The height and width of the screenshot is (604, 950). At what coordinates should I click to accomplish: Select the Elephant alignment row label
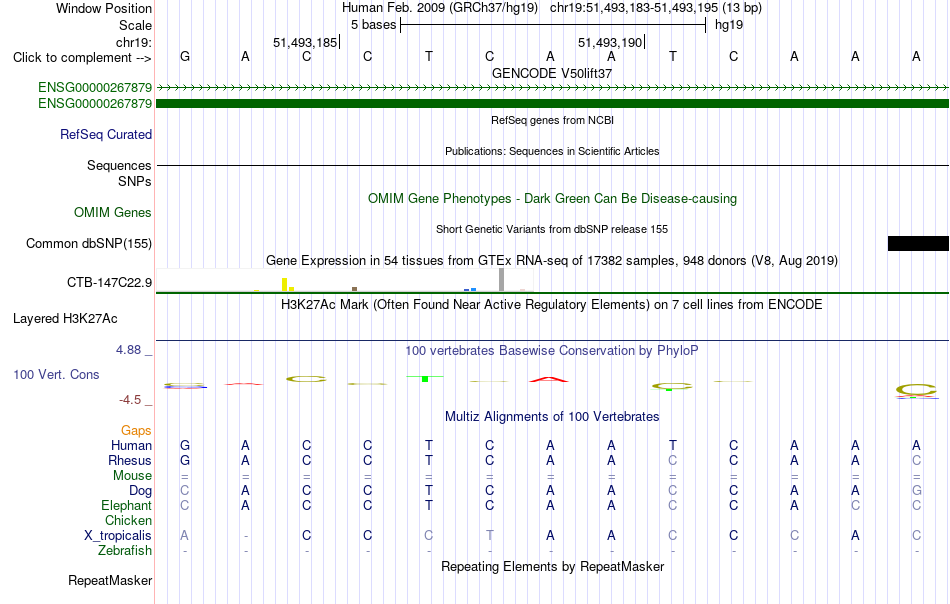127,506
